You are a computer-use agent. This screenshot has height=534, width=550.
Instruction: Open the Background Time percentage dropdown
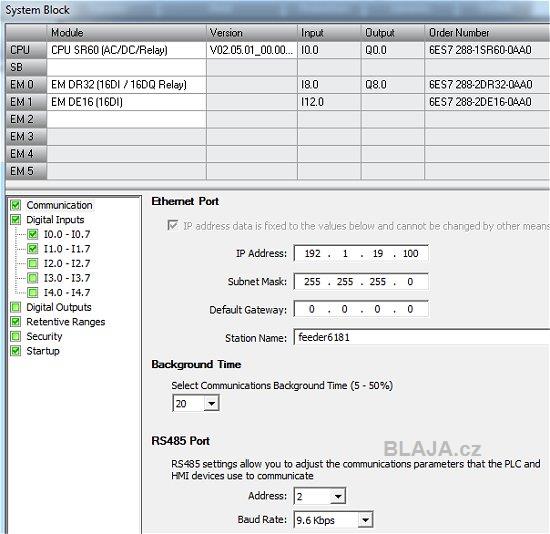pyautogui.click(x=211, y=403)
